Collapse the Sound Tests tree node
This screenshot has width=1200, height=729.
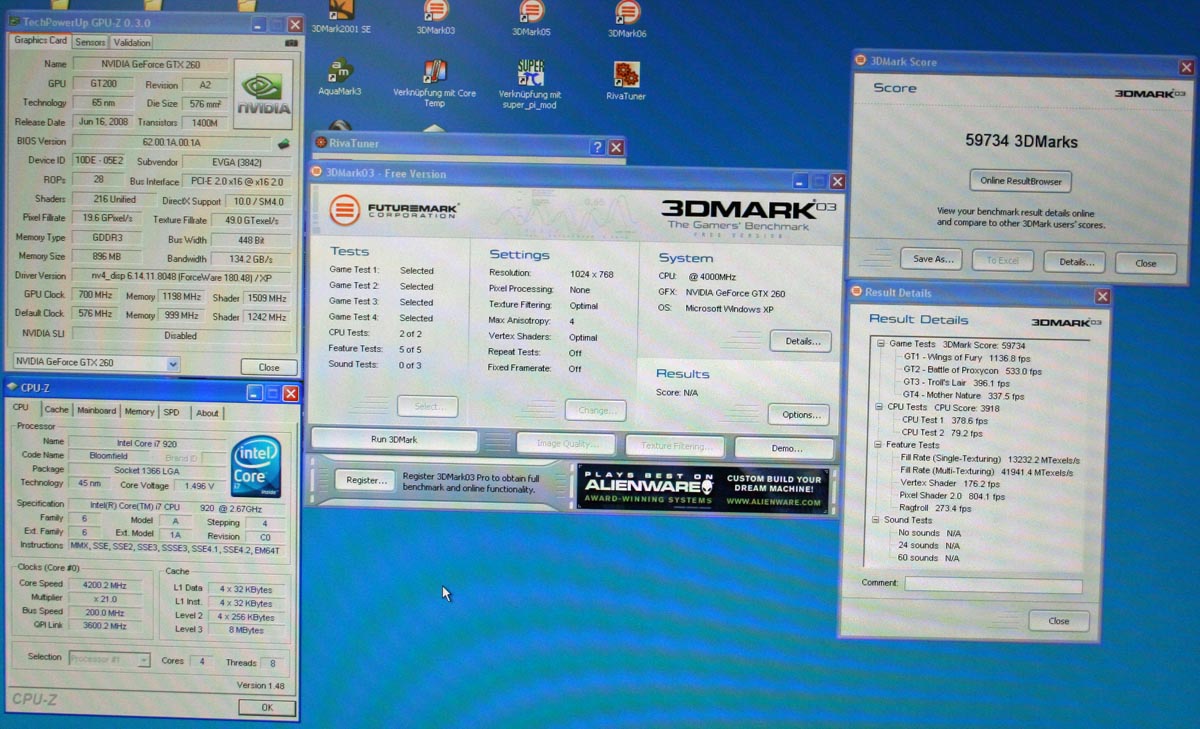[x=874, y=520]
